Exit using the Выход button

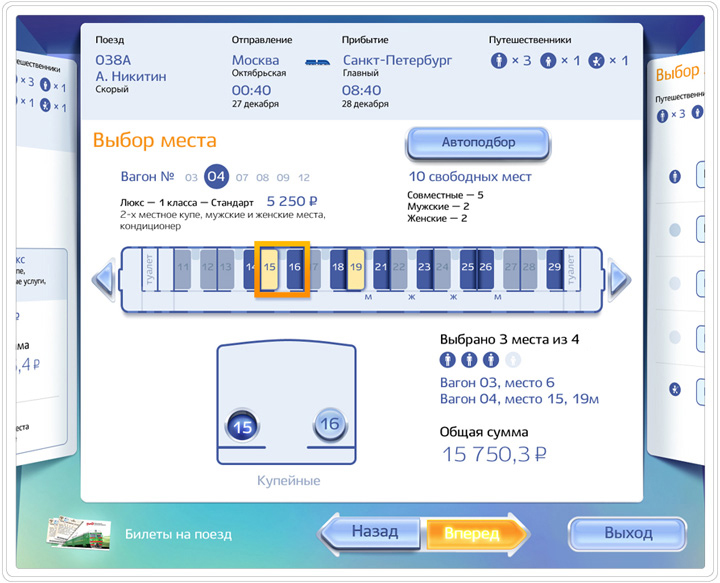pyautogui.click(x=628, y=533)
